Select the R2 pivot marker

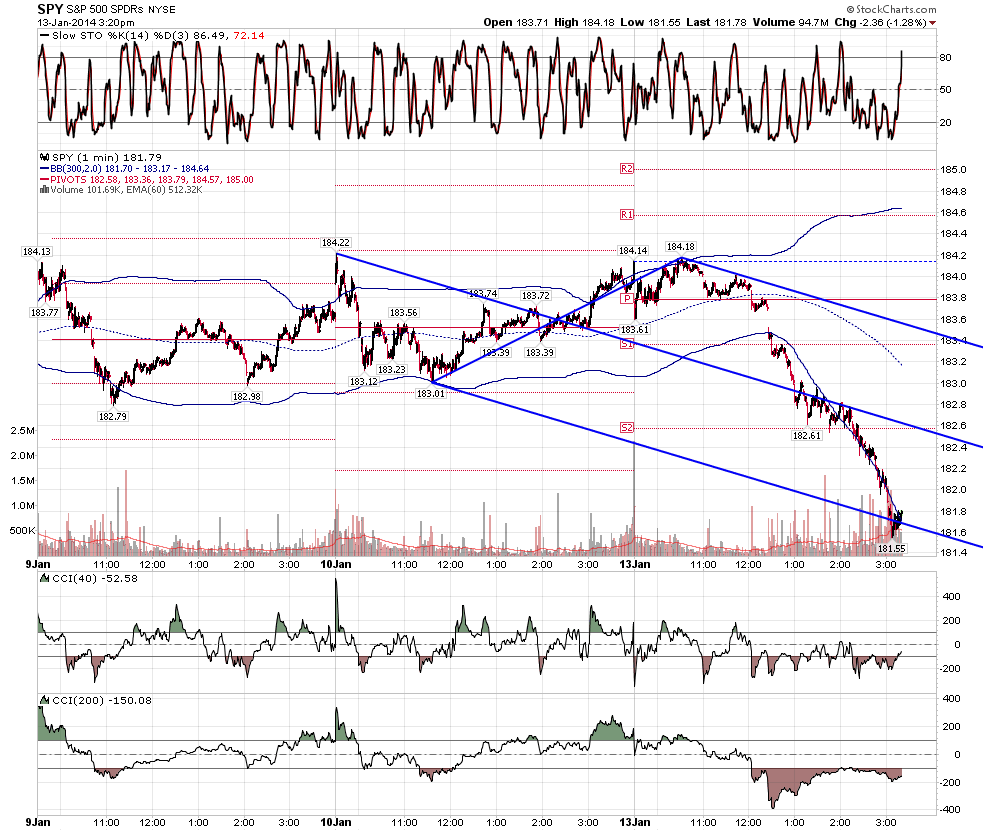(627, 169)
